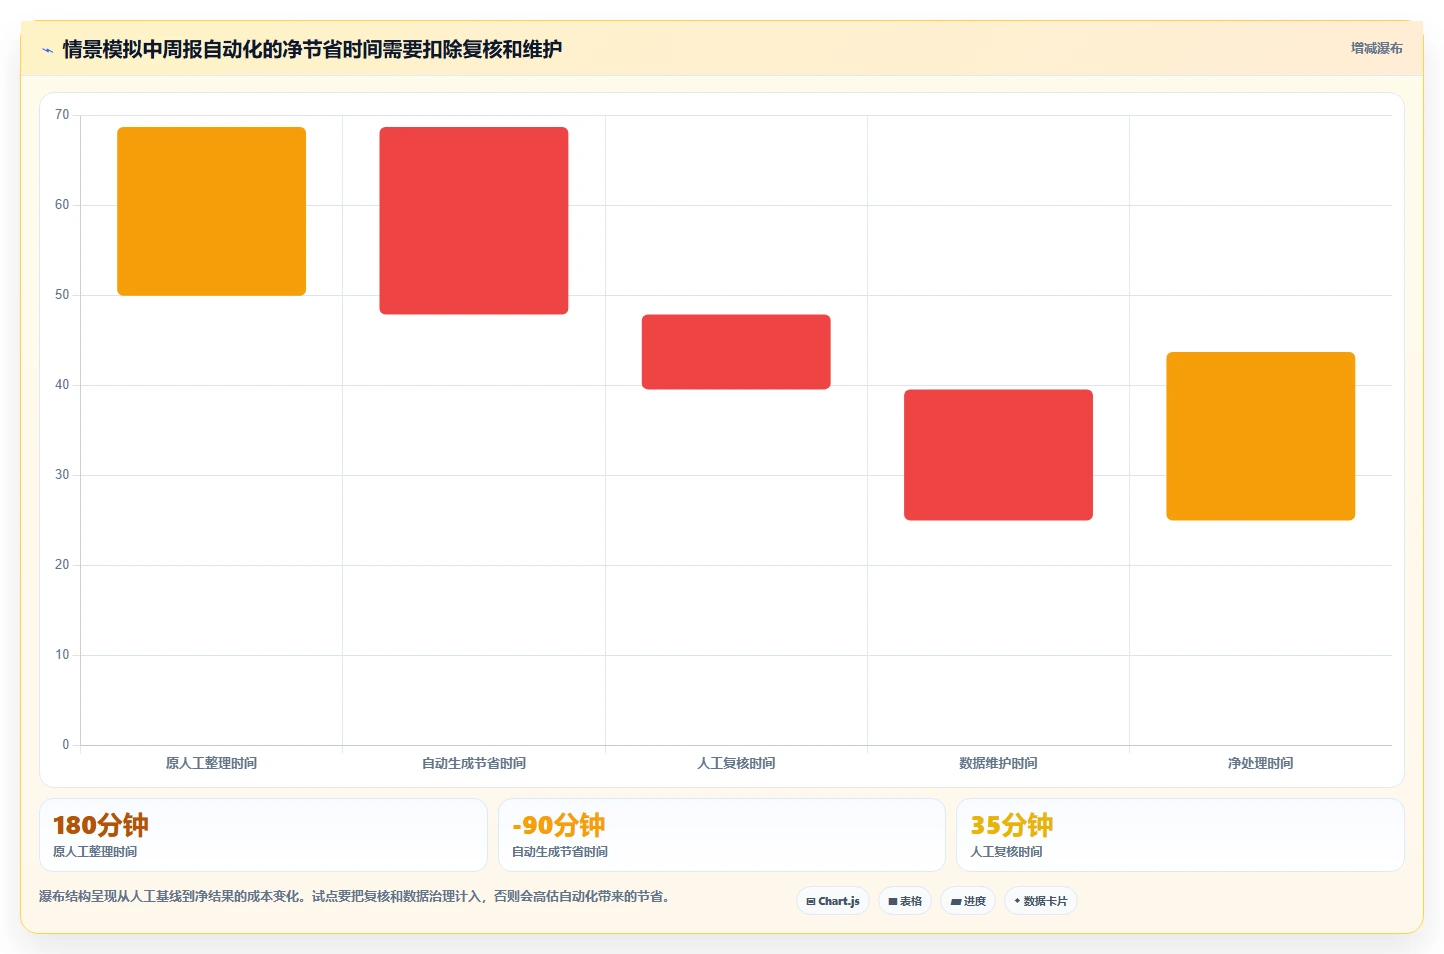Click the 数据卡片 chip

[x=1040, y=901]
